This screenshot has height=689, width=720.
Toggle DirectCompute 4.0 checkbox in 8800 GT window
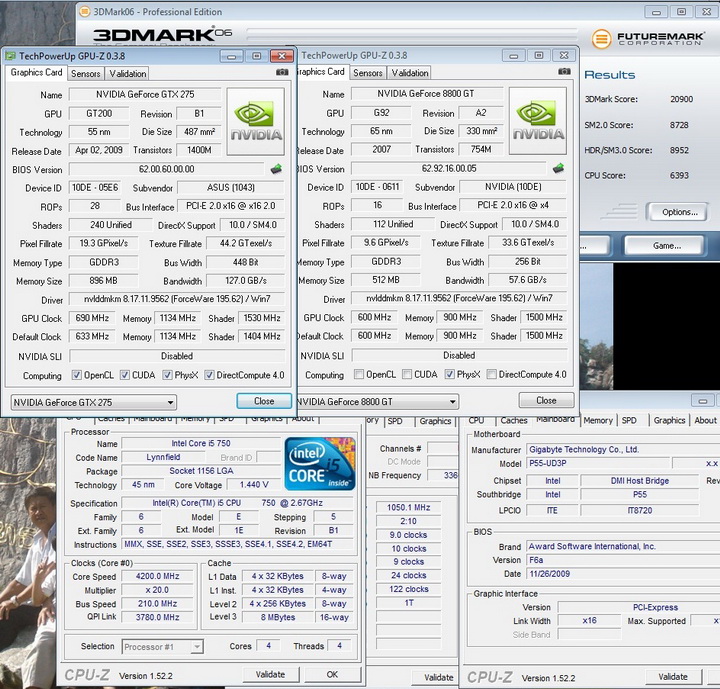click(x=491, y=374)
